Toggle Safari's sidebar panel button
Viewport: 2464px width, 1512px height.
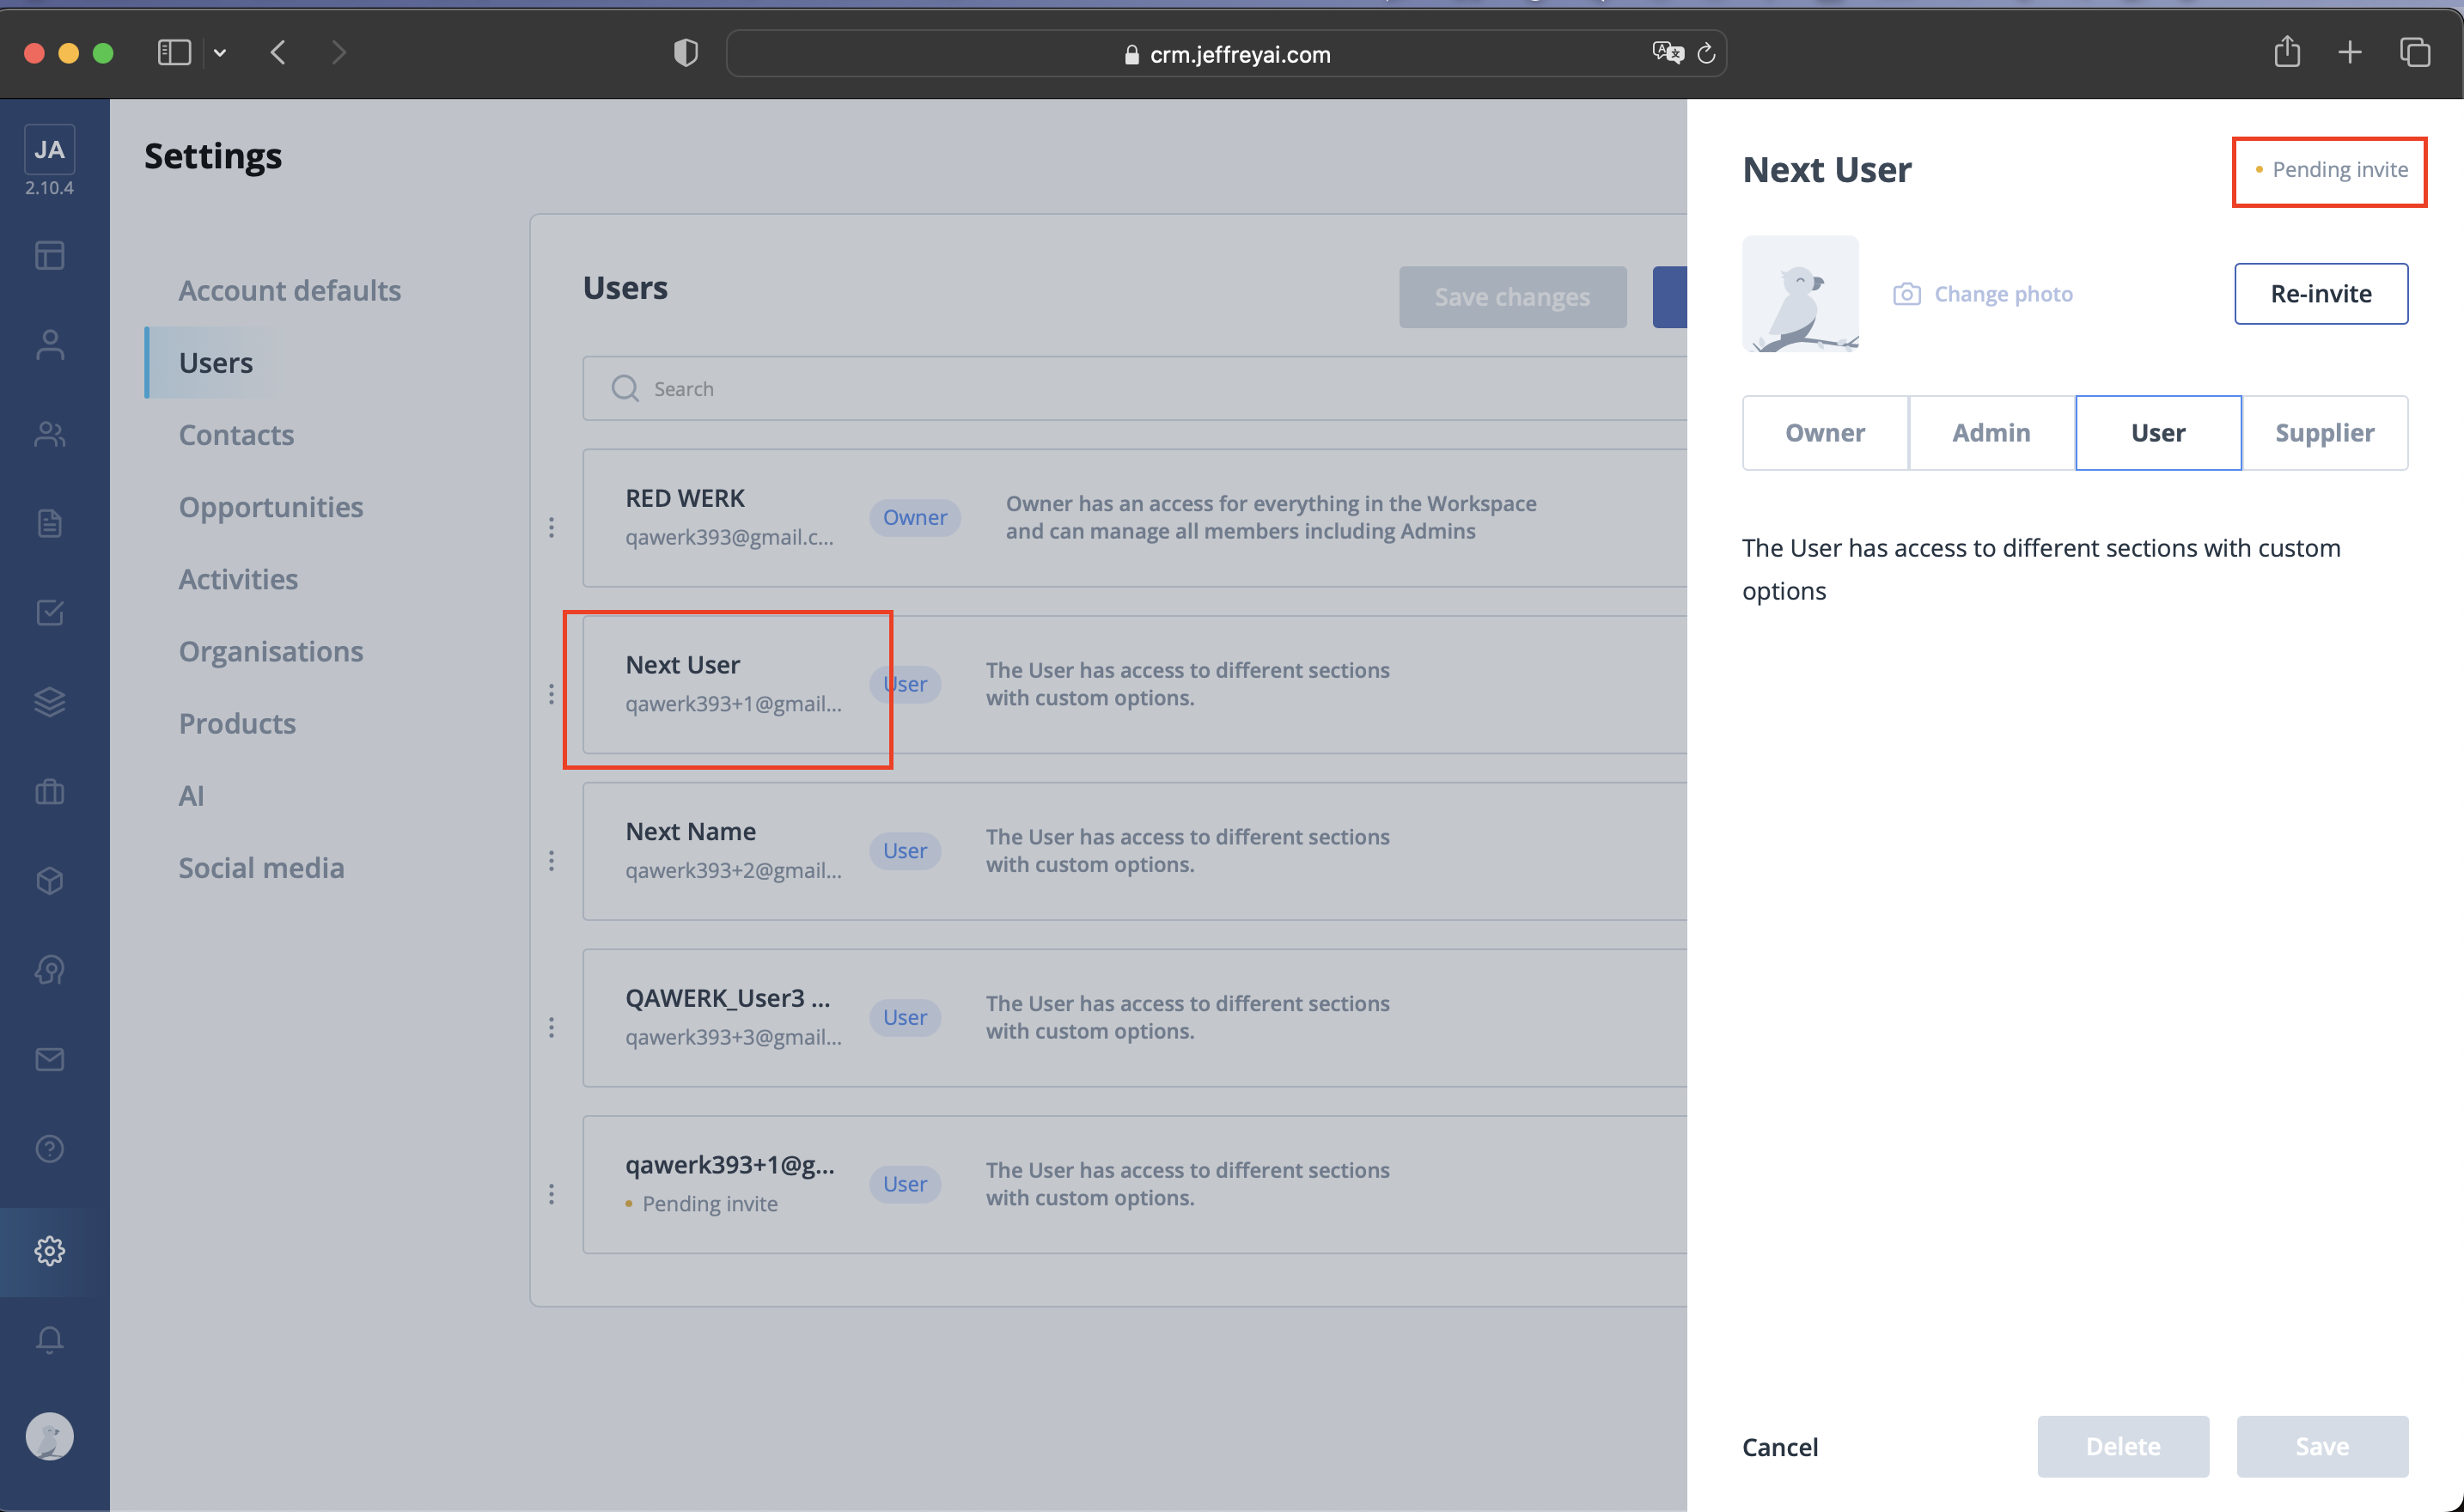point(174,52)
